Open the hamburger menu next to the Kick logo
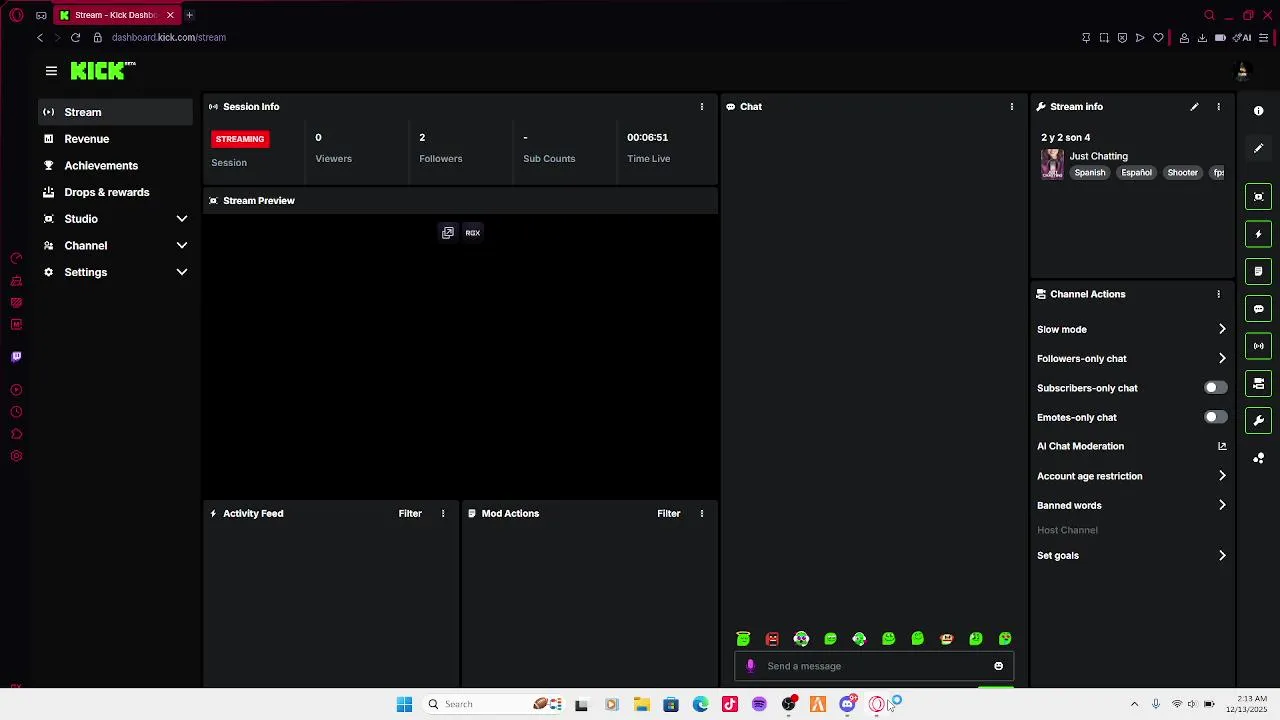This screenshot has height=720, width=1280. [51, 71]
